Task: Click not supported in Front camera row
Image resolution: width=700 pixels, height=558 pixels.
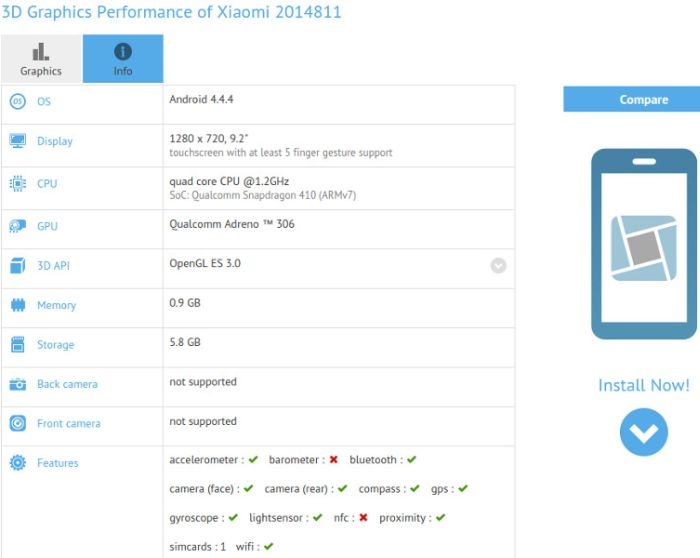Action: pyautogui.click(x=203, y=421)
